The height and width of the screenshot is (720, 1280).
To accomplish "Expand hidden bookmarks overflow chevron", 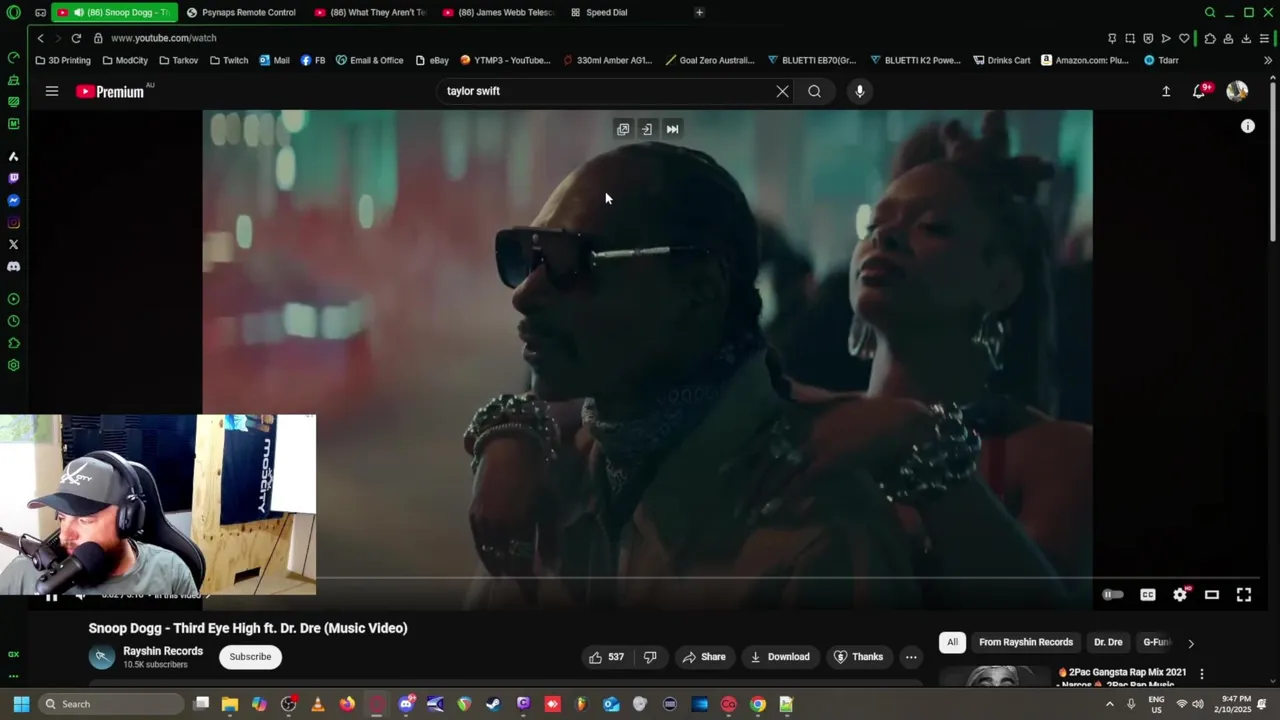I will pyautogui.click(x=1268, y=60).
